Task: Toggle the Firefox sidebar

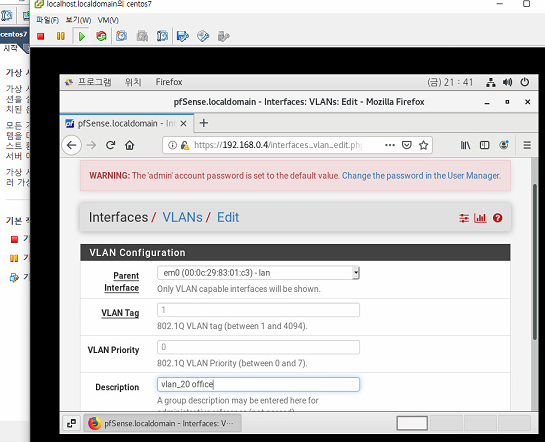Action: pos(484,145)
